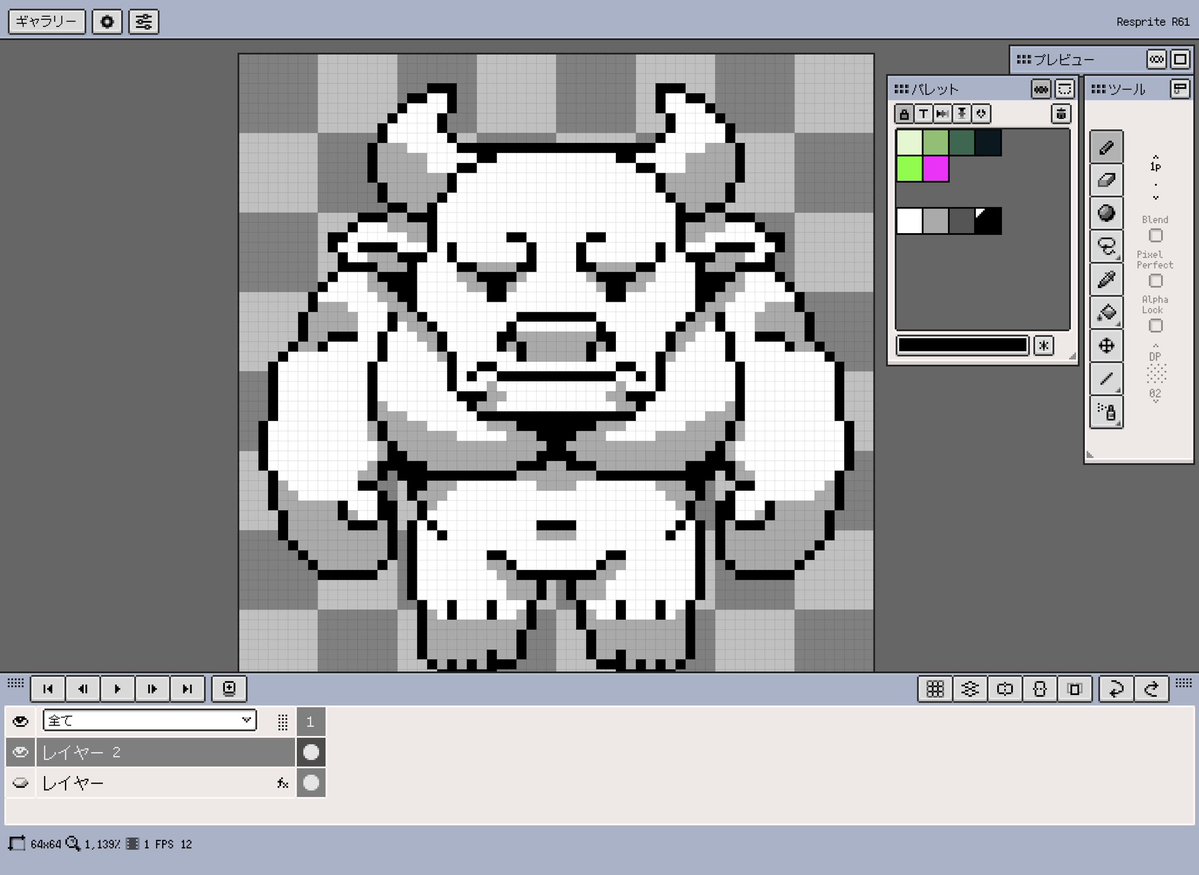Decrease brush size with down arrow below 1p
The height and width of the screenshot is (875, 1199).
click(1155, 197)
